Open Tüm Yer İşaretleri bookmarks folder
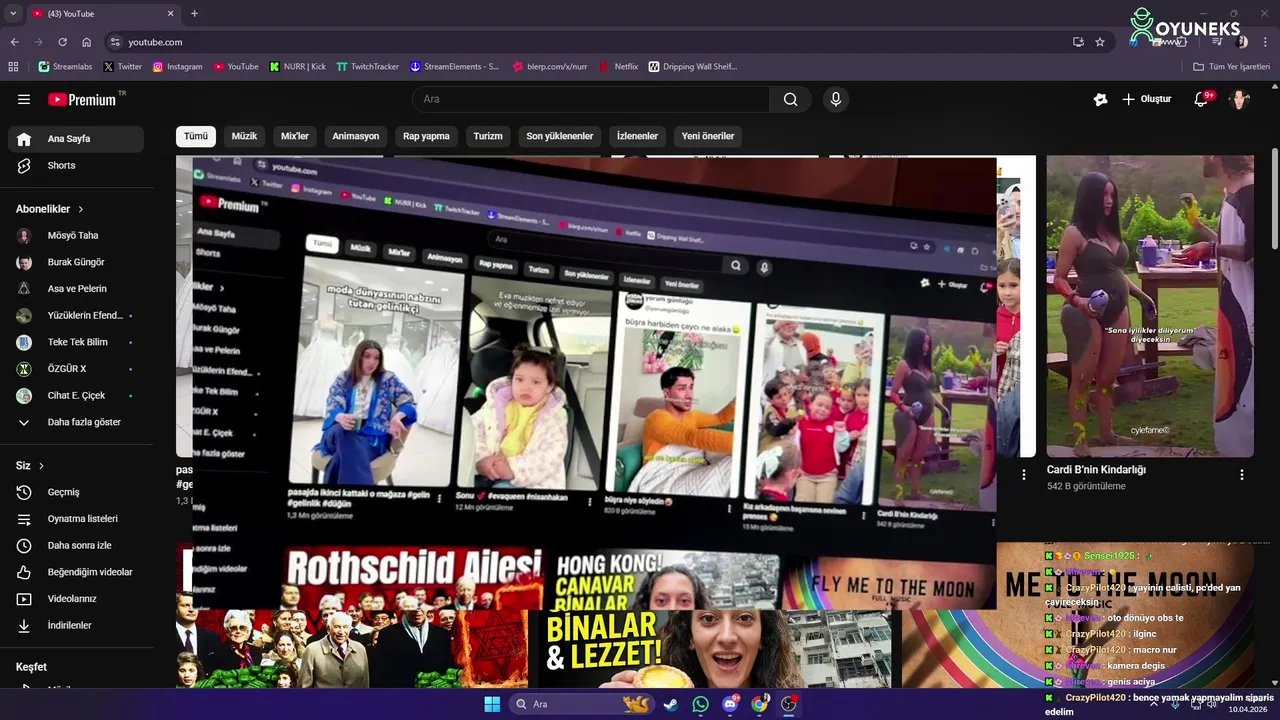 [1231, 67]
